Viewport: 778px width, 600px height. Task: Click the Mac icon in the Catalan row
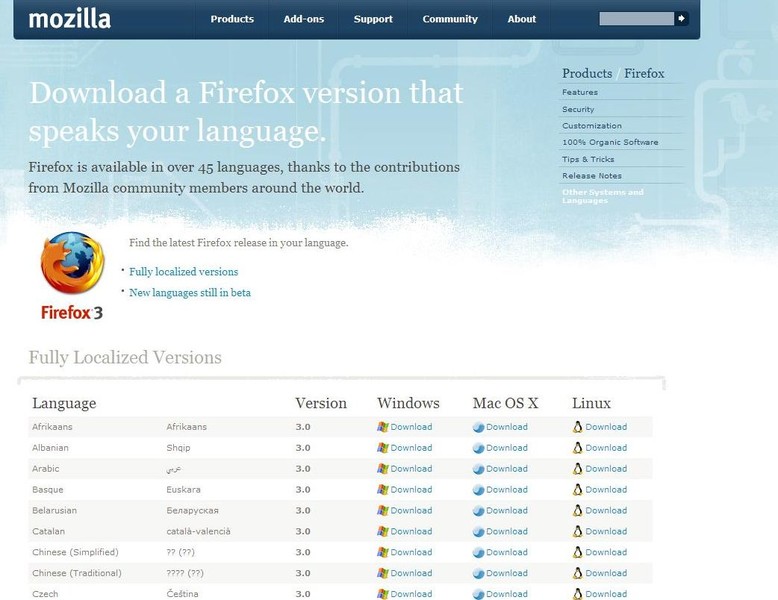(x=478, y=532)
